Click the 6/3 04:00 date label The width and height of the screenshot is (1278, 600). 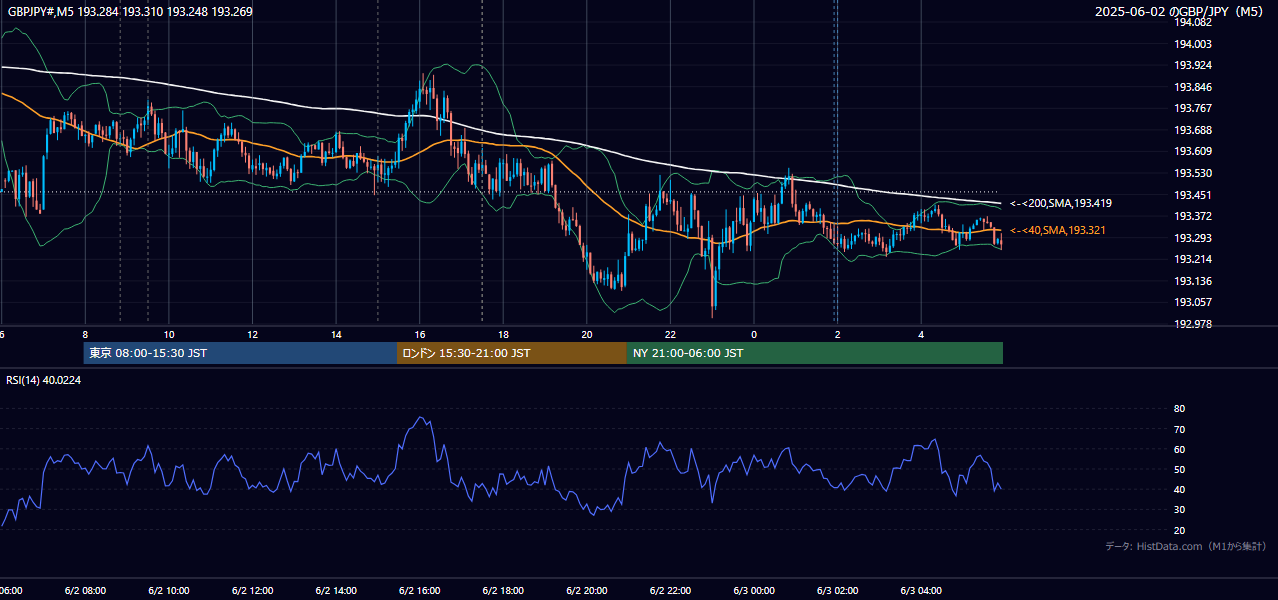pos(922,591)
